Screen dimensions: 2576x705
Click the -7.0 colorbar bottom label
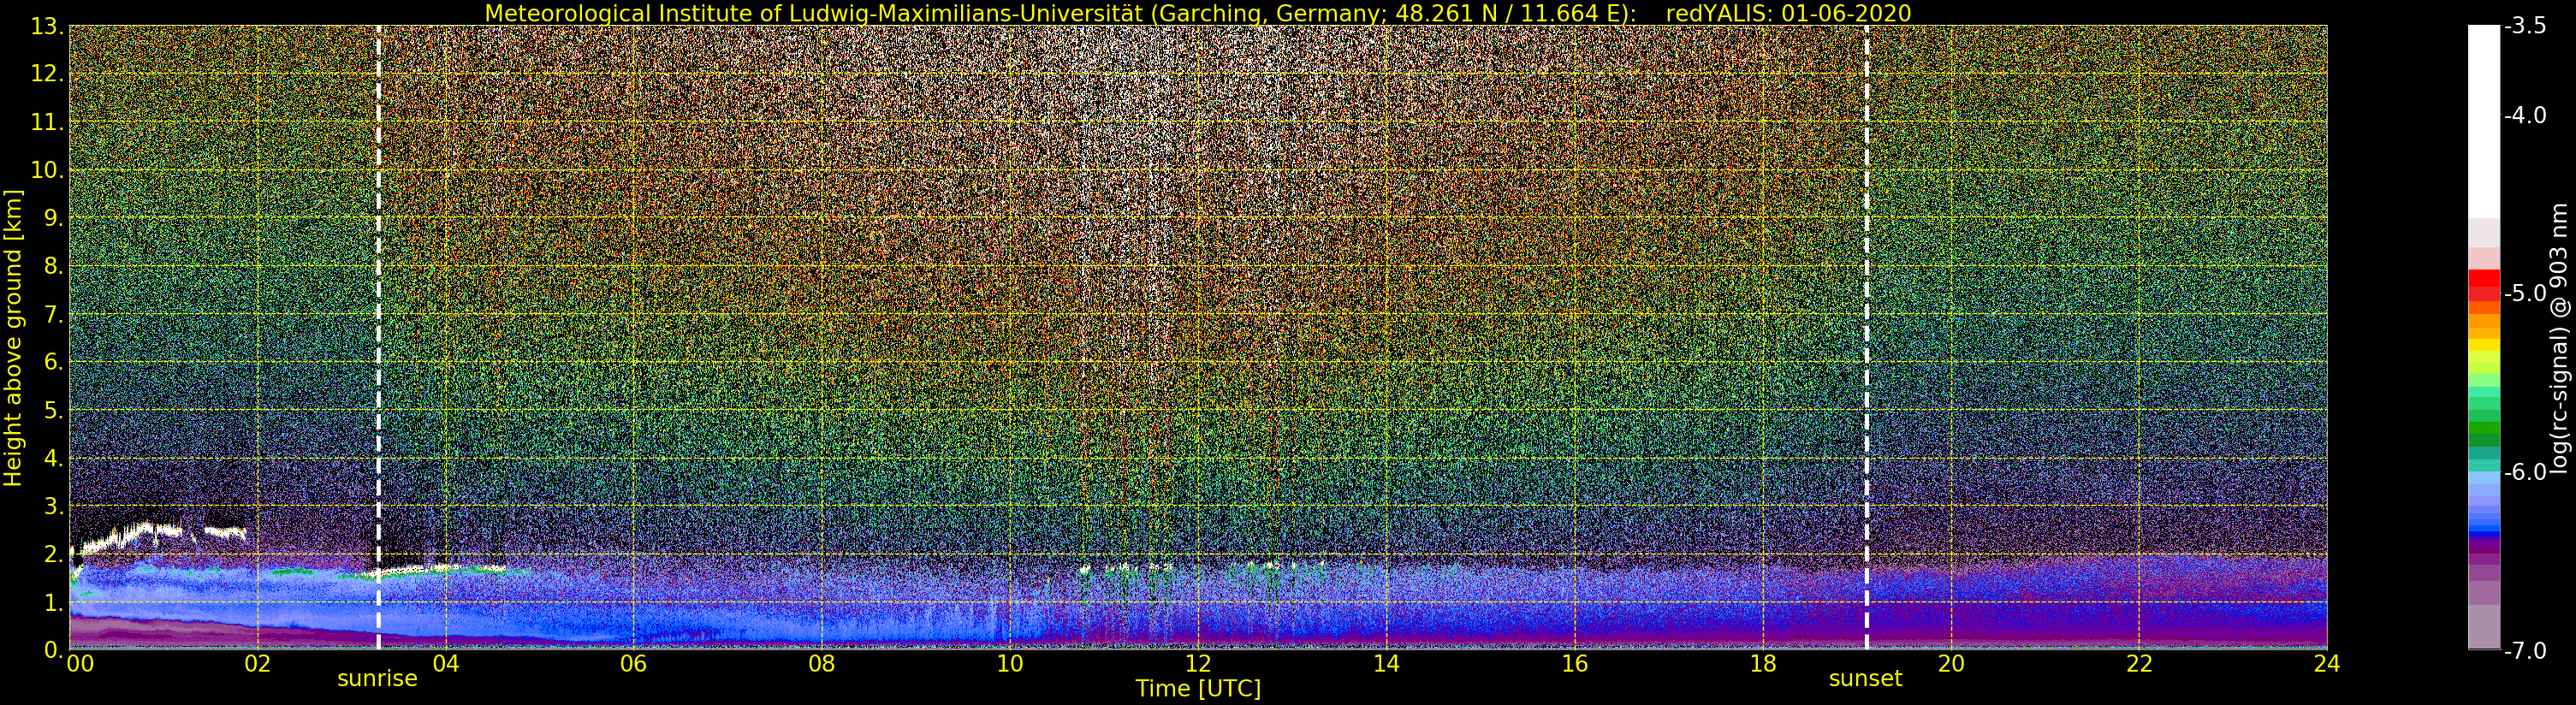coord(2525,651)
